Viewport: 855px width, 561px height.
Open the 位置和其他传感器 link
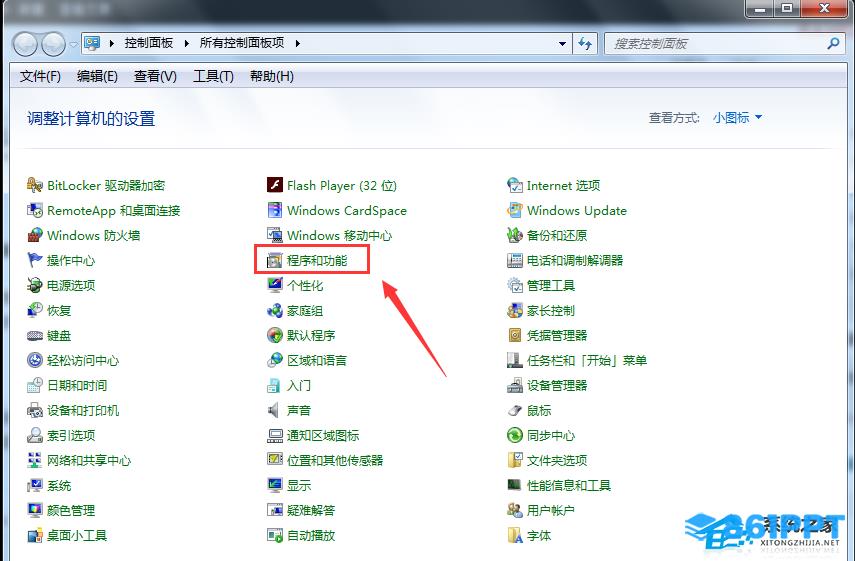tap(335, 460)
